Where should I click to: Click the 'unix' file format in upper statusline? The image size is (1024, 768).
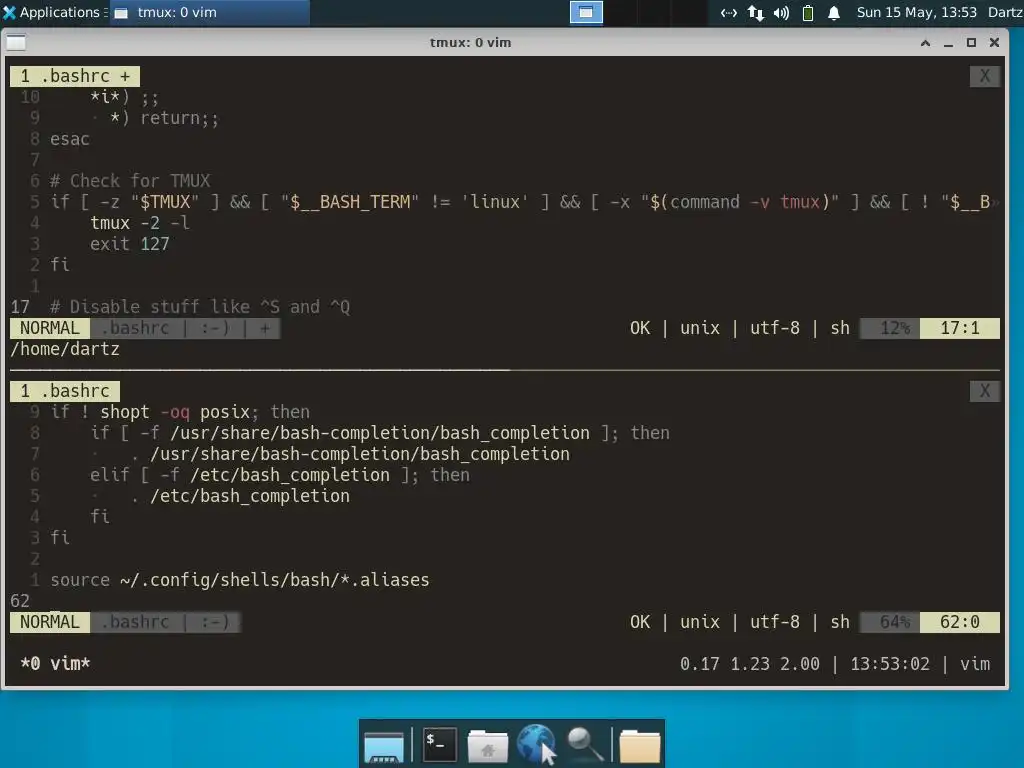pyautogui.click(x=699, y=328)
